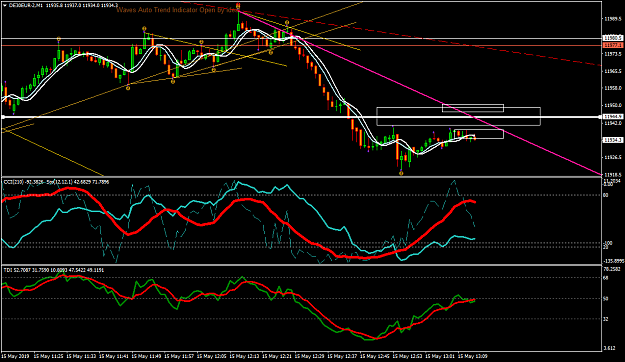This screenshot has width=625, height=362.
Task: Select the white 11980.5 price tag
Action: click(x=612, y=38)
